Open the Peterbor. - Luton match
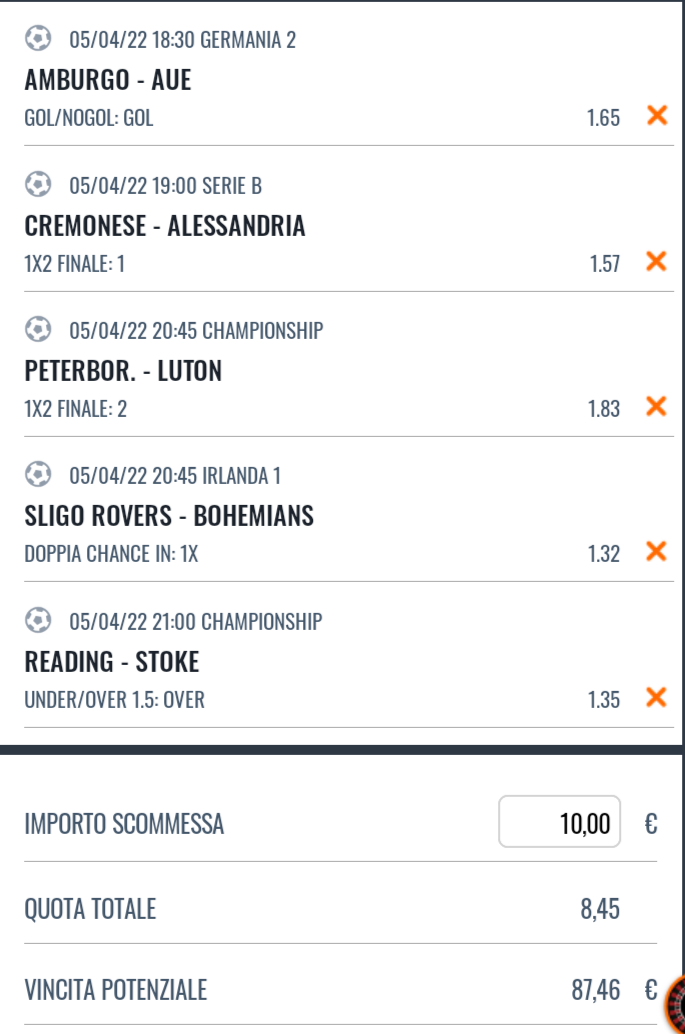 click(x=123, y=371)
